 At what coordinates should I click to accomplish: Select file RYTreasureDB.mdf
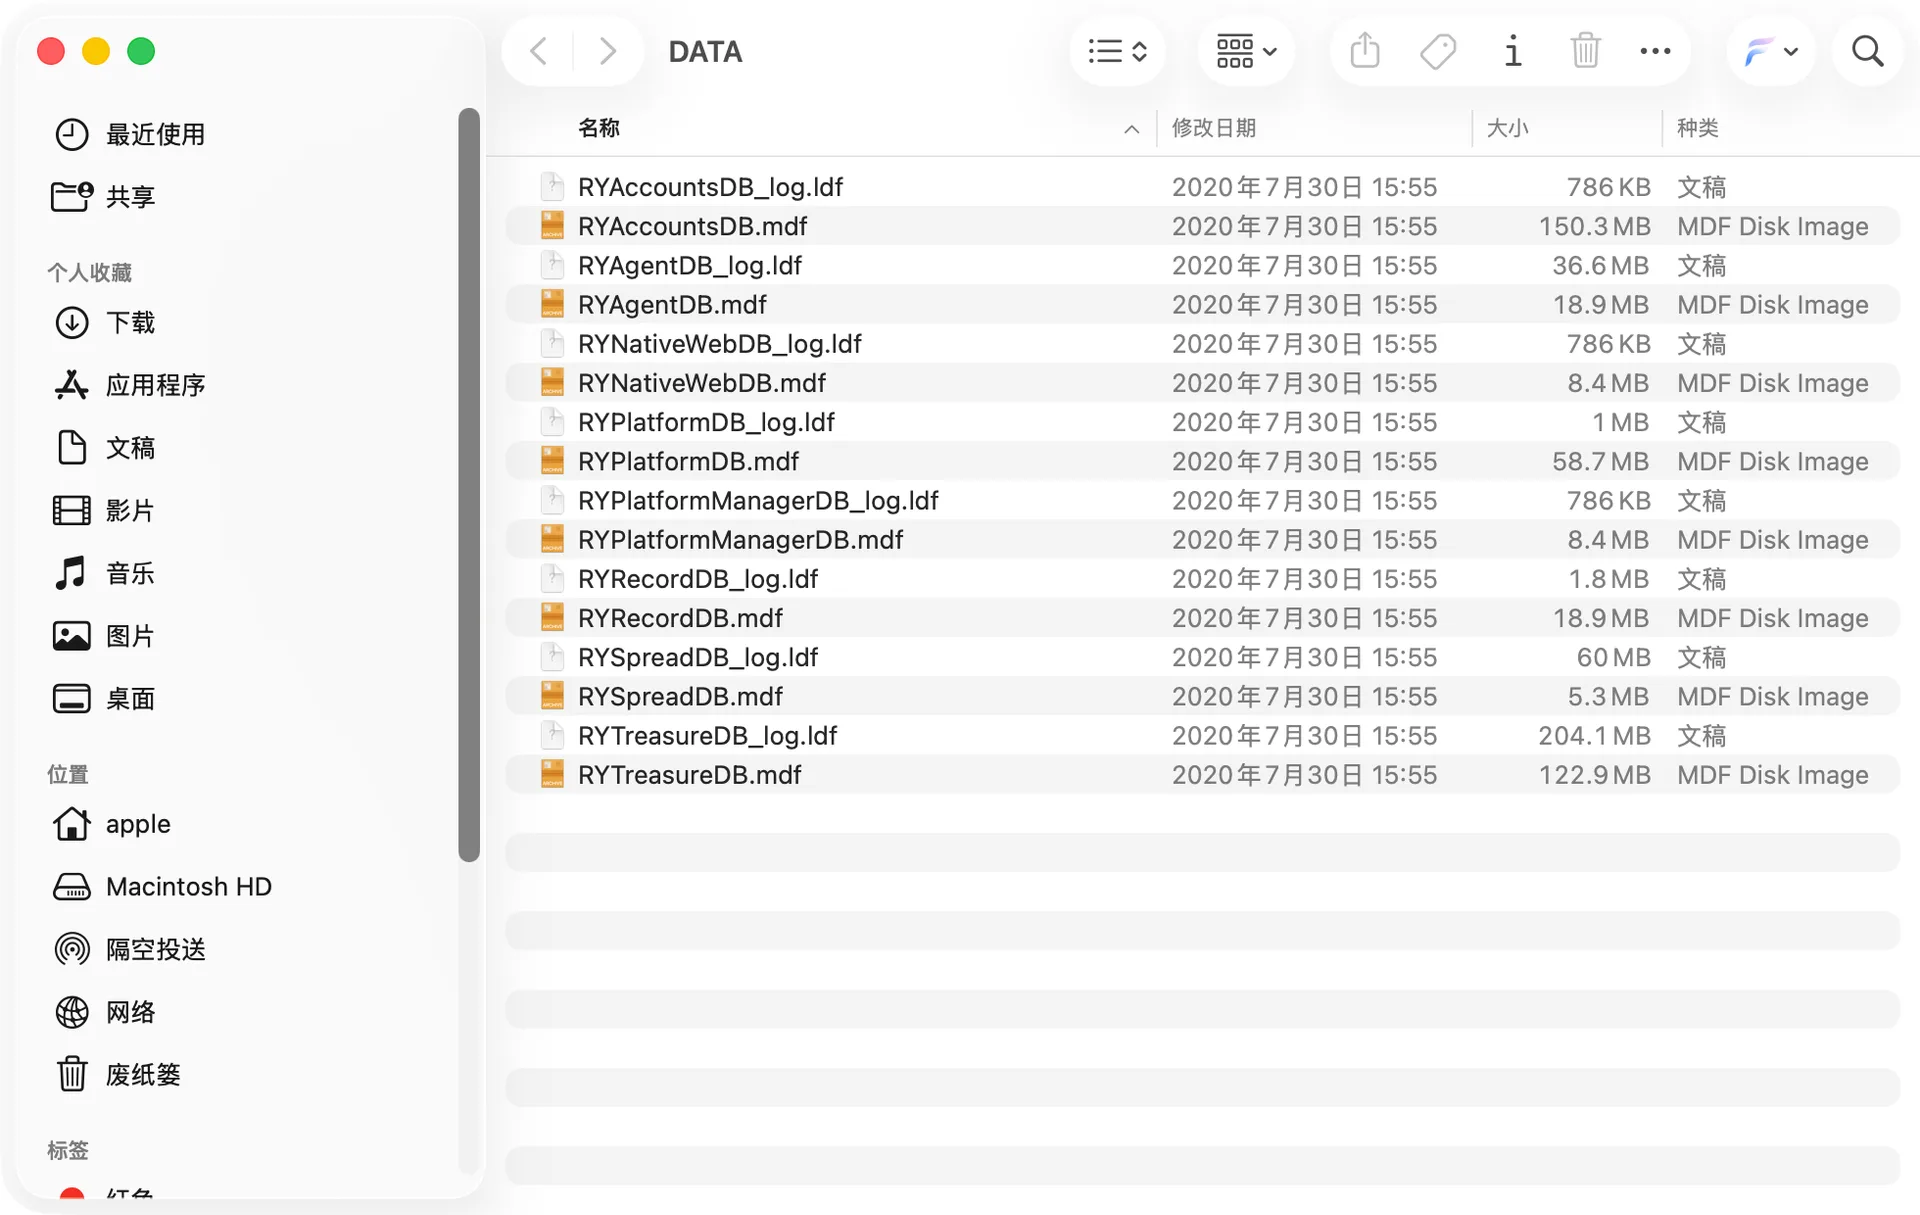pyautogui.click(x=1202, y=775)
